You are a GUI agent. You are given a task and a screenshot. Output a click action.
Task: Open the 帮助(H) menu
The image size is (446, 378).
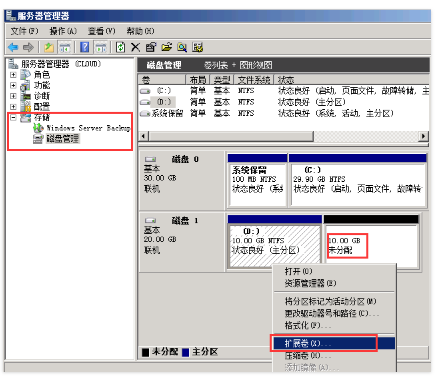tap(140, 31)
